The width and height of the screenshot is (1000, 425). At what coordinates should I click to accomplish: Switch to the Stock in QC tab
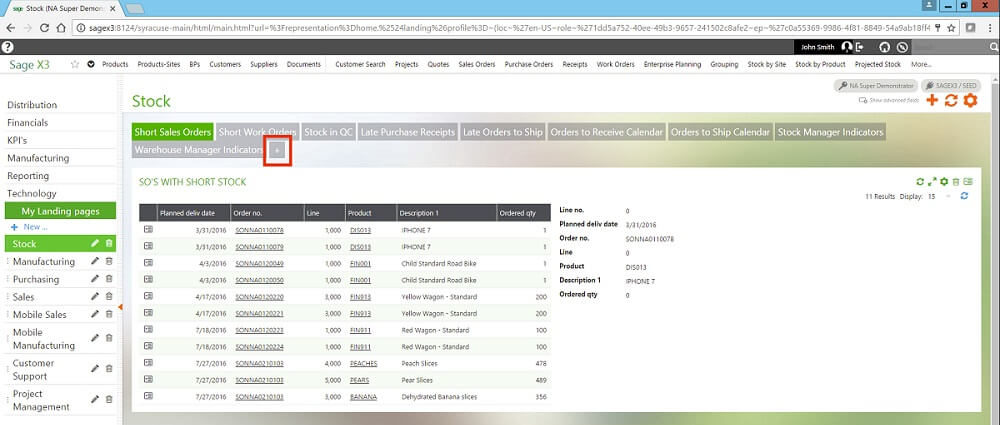point(328,132)
